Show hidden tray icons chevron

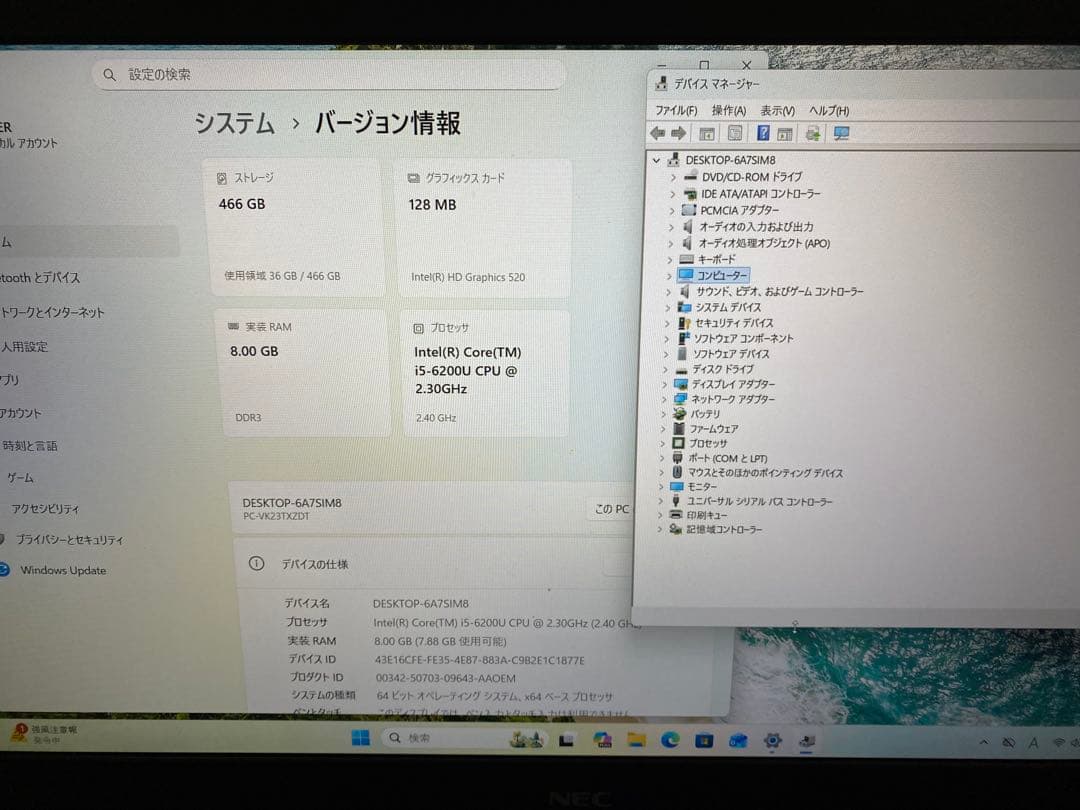[984, 742]
